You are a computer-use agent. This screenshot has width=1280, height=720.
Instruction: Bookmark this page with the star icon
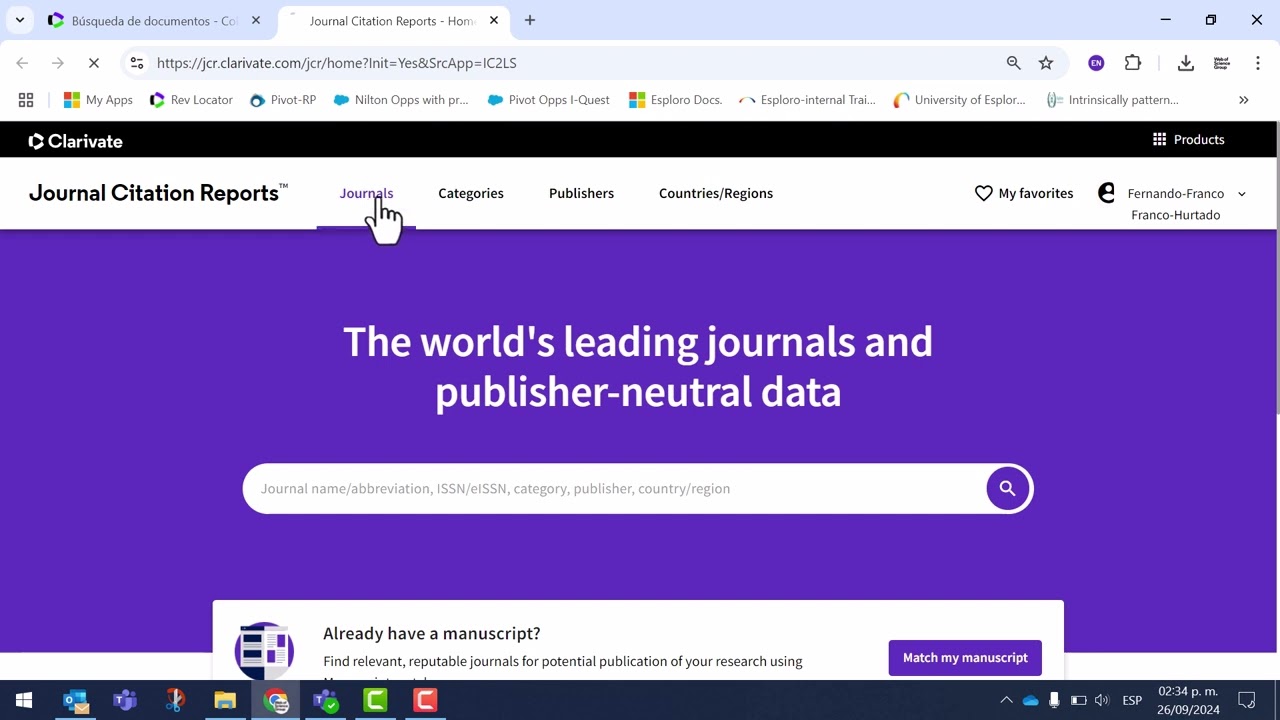coord(1046,63)
